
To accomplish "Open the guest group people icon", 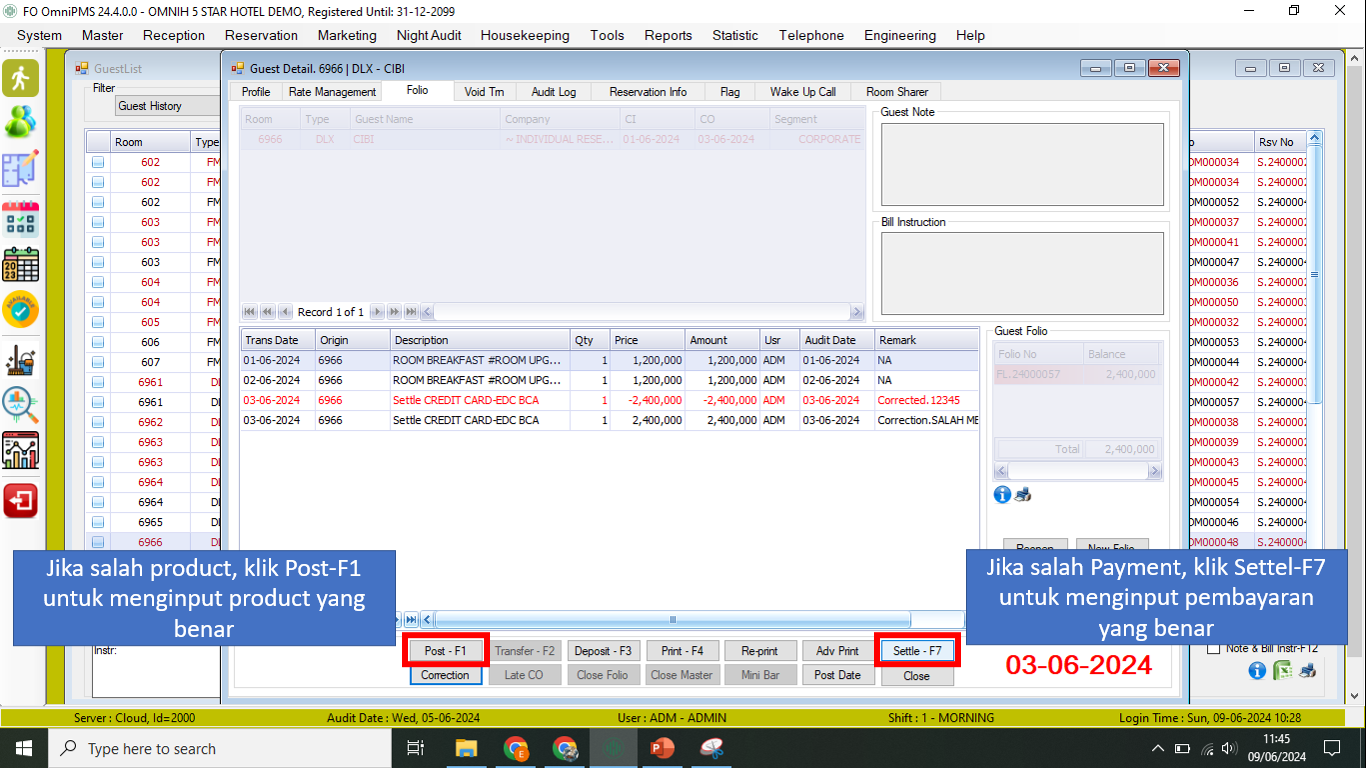I will (x=20, y=122).
